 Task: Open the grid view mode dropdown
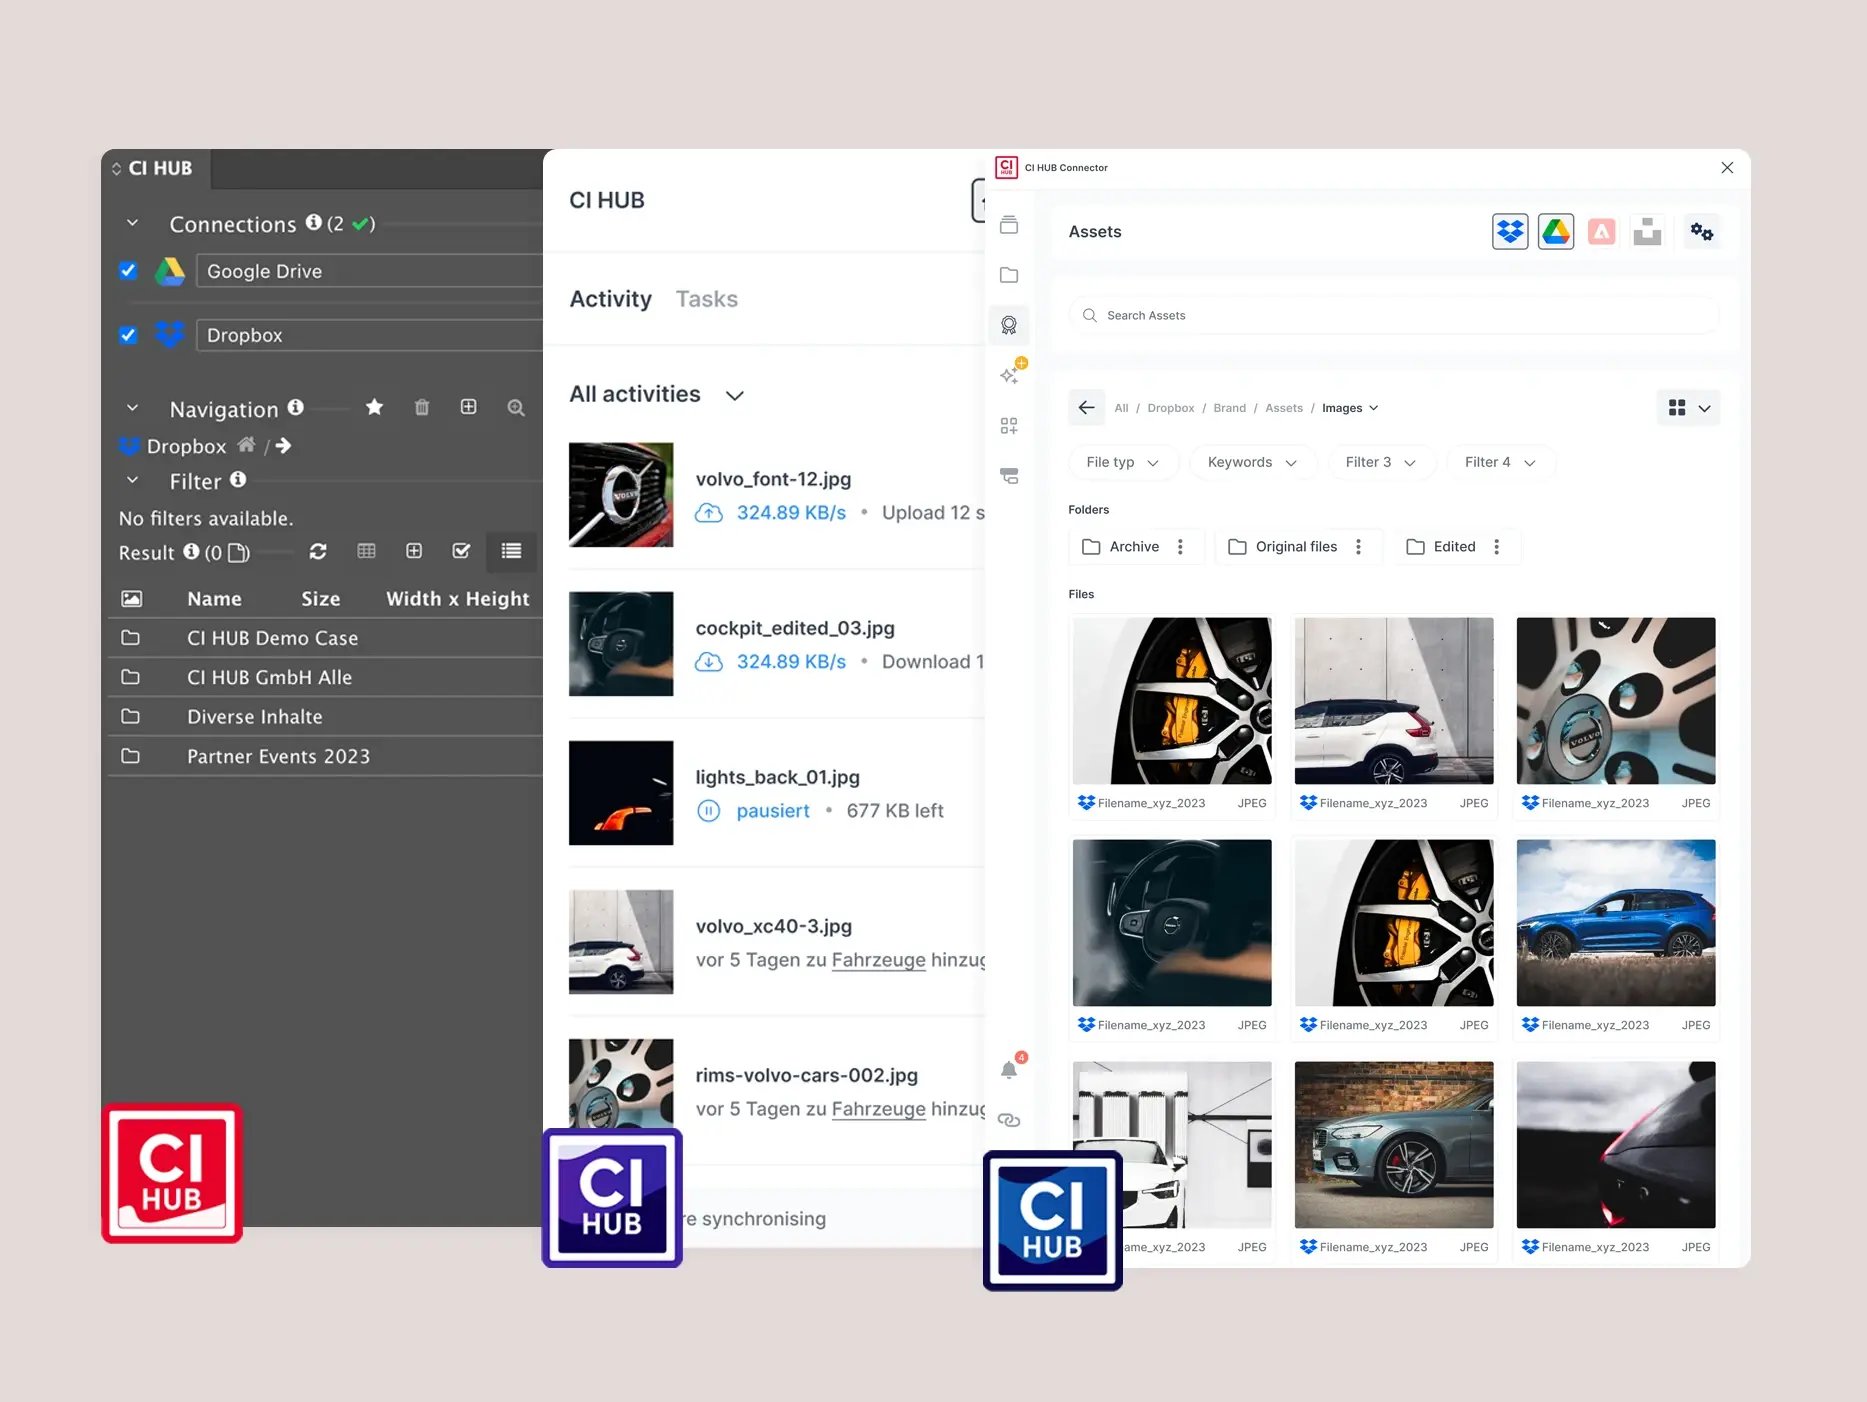(x=1689, y=408)
